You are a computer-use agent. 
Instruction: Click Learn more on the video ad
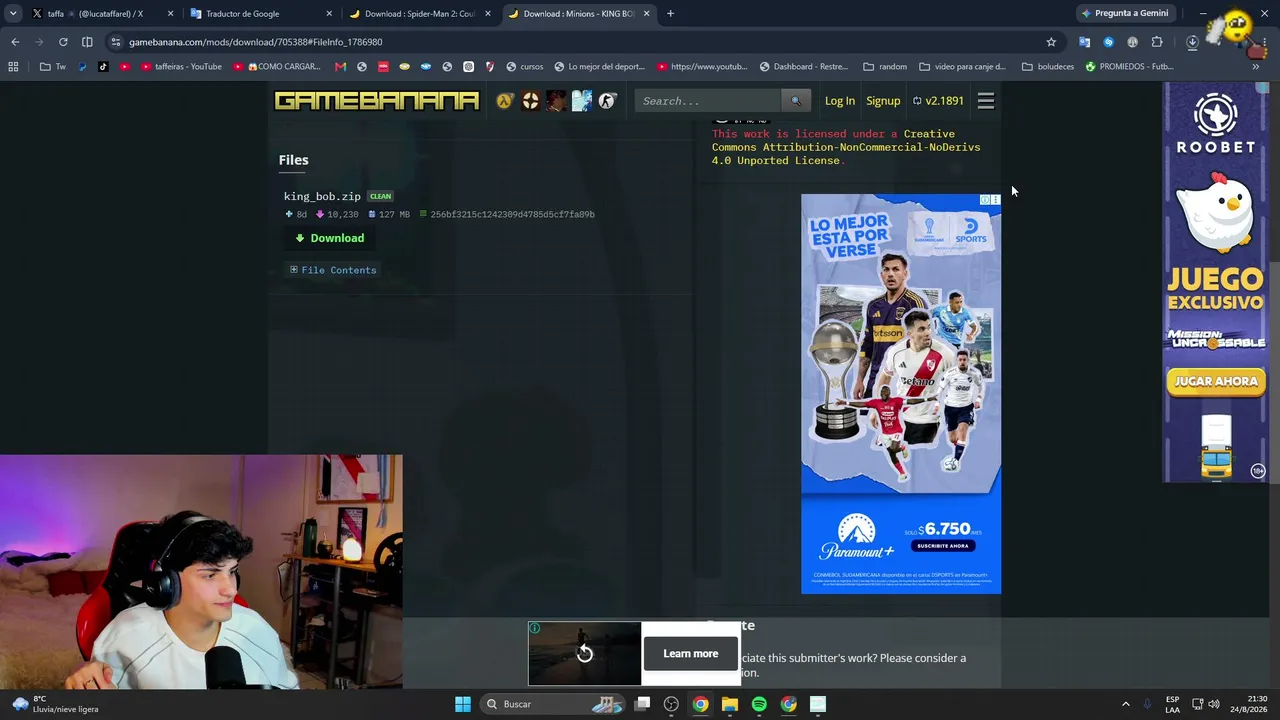coord(691,654)
